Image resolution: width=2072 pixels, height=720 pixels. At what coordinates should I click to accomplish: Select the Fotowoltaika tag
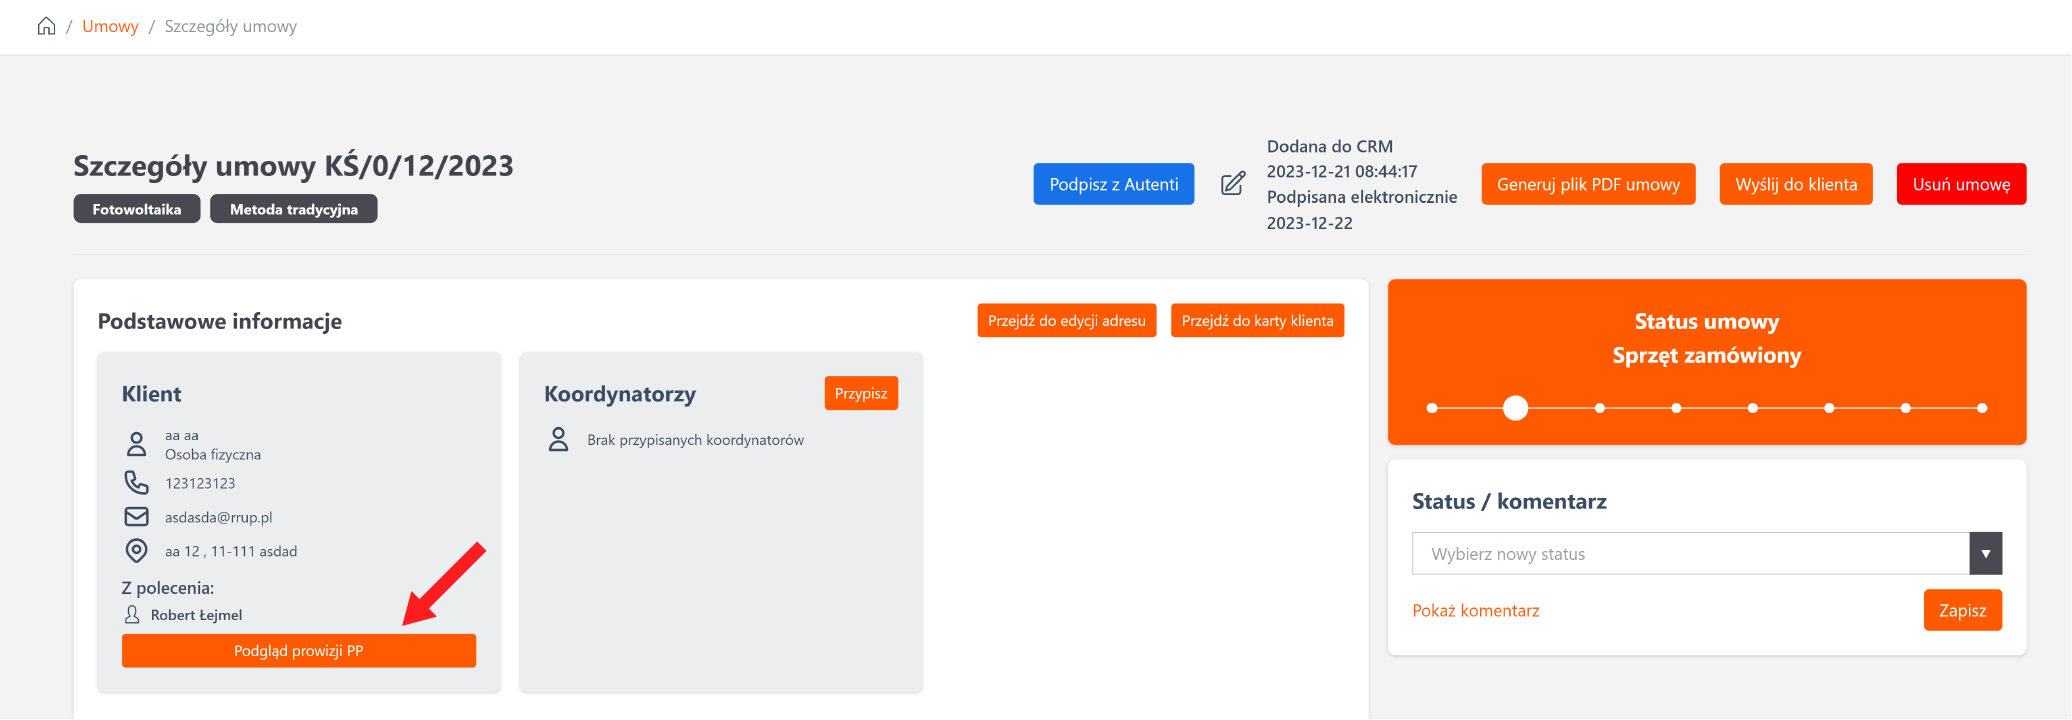[x=137, y=209]
